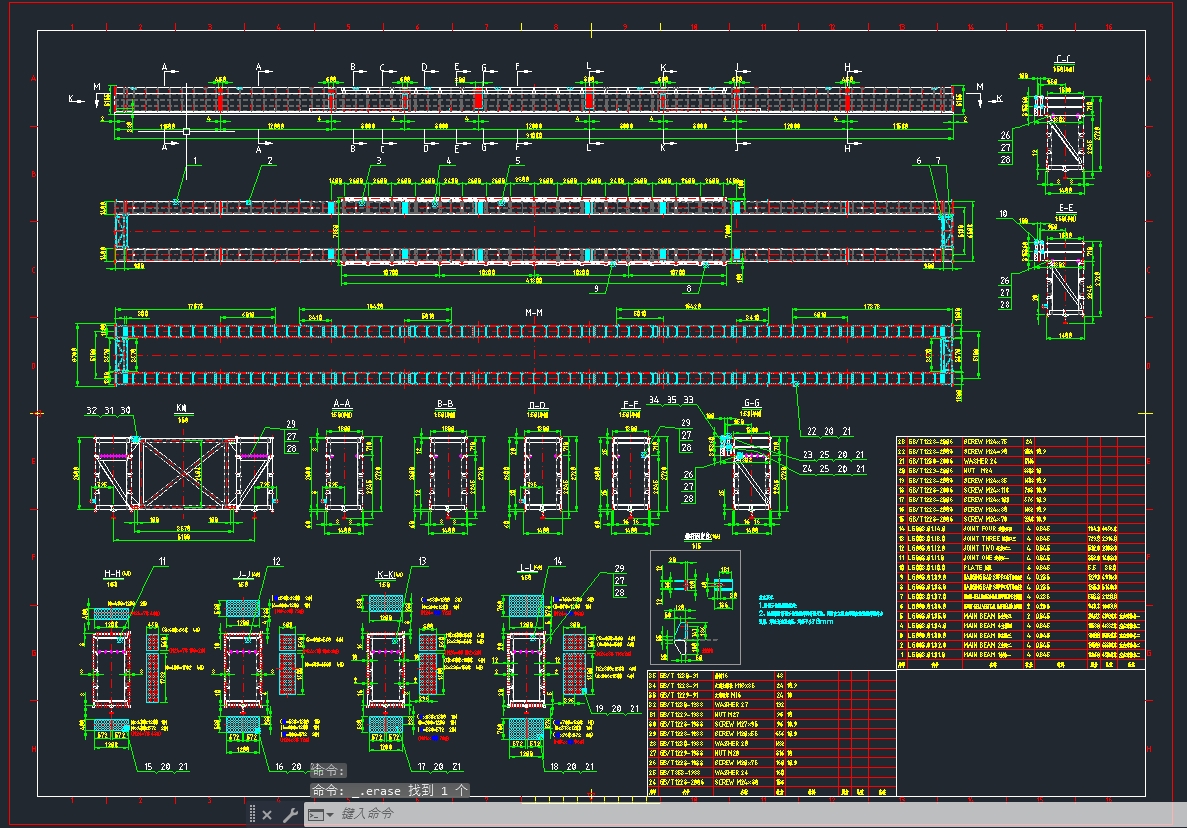Click 'JOINT THREE' in the parts table

(984, 539)
